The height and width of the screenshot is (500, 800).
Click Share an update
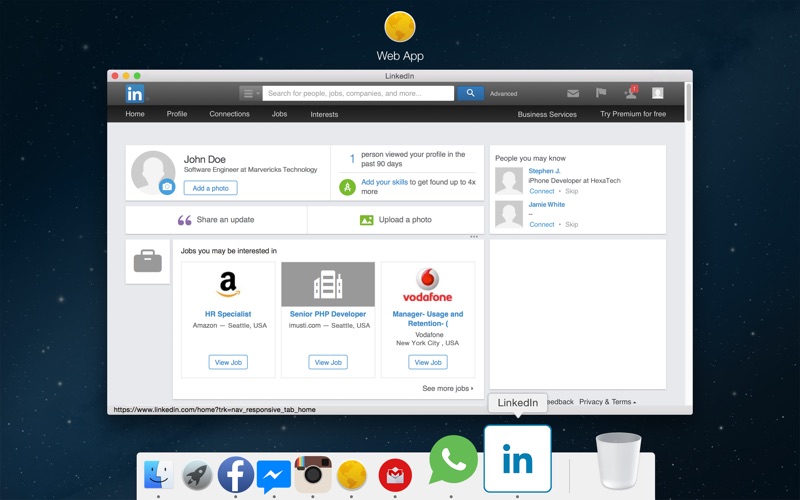pyautogui.click(x=225, y=220)
